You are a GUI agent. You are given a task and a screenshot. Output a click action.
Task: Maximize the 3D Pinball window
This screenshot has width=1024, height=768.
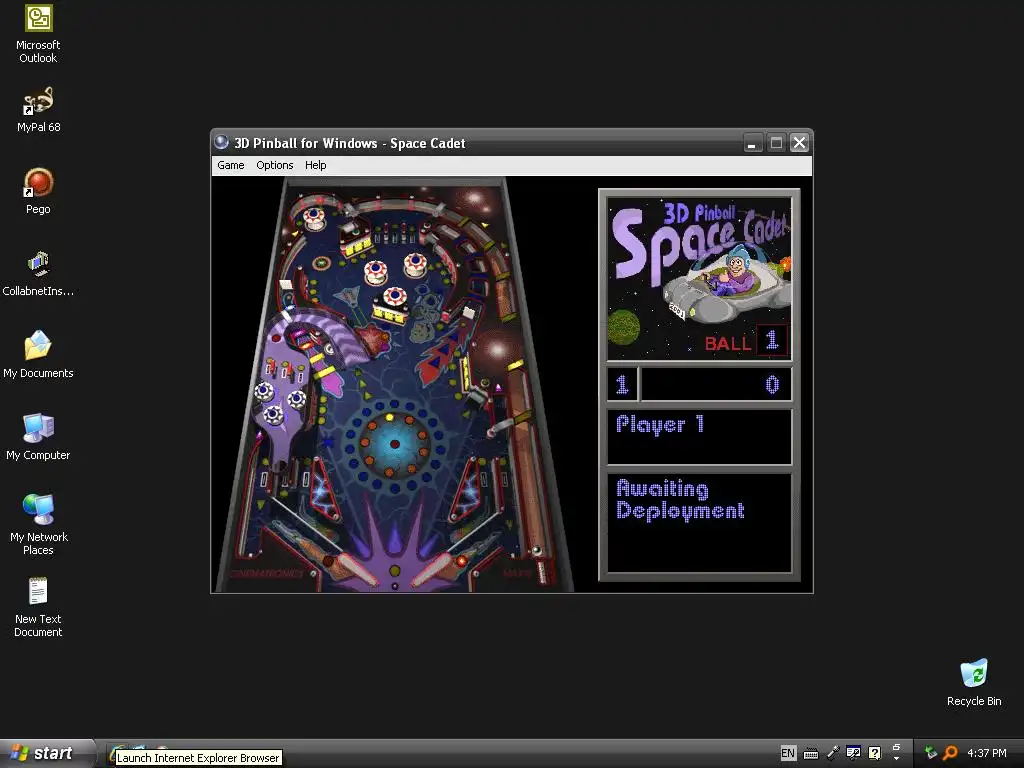click(x=776, y=143)
